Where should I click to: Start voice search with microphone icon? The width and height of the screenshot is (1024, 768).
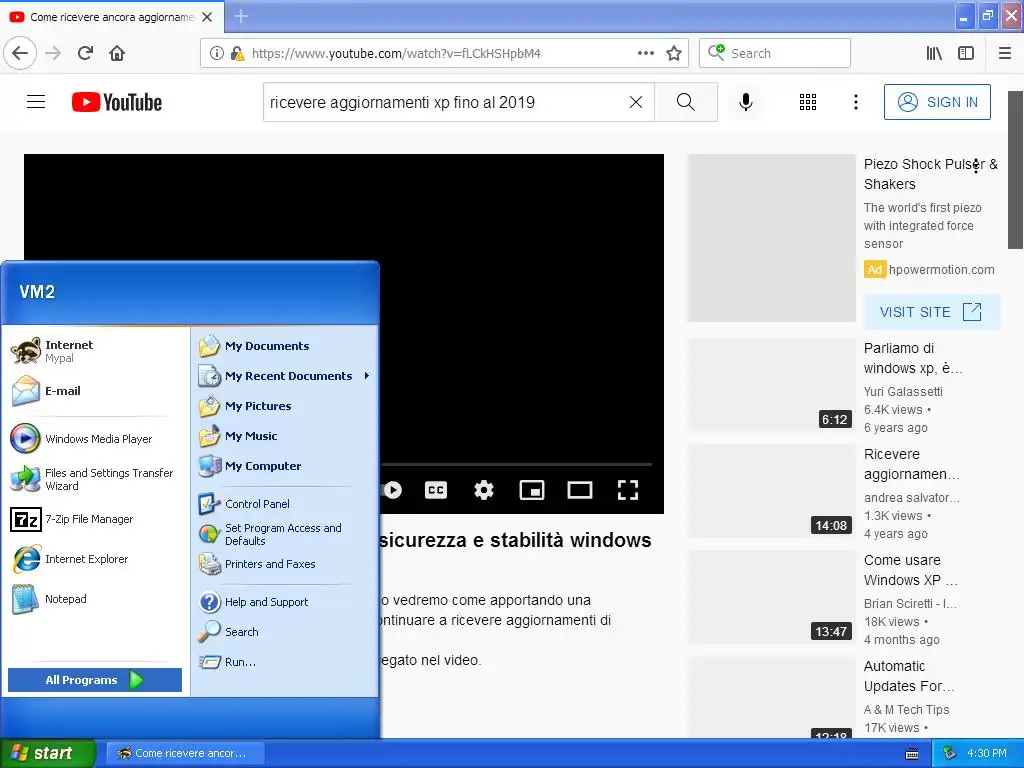[x=746, y=102]
